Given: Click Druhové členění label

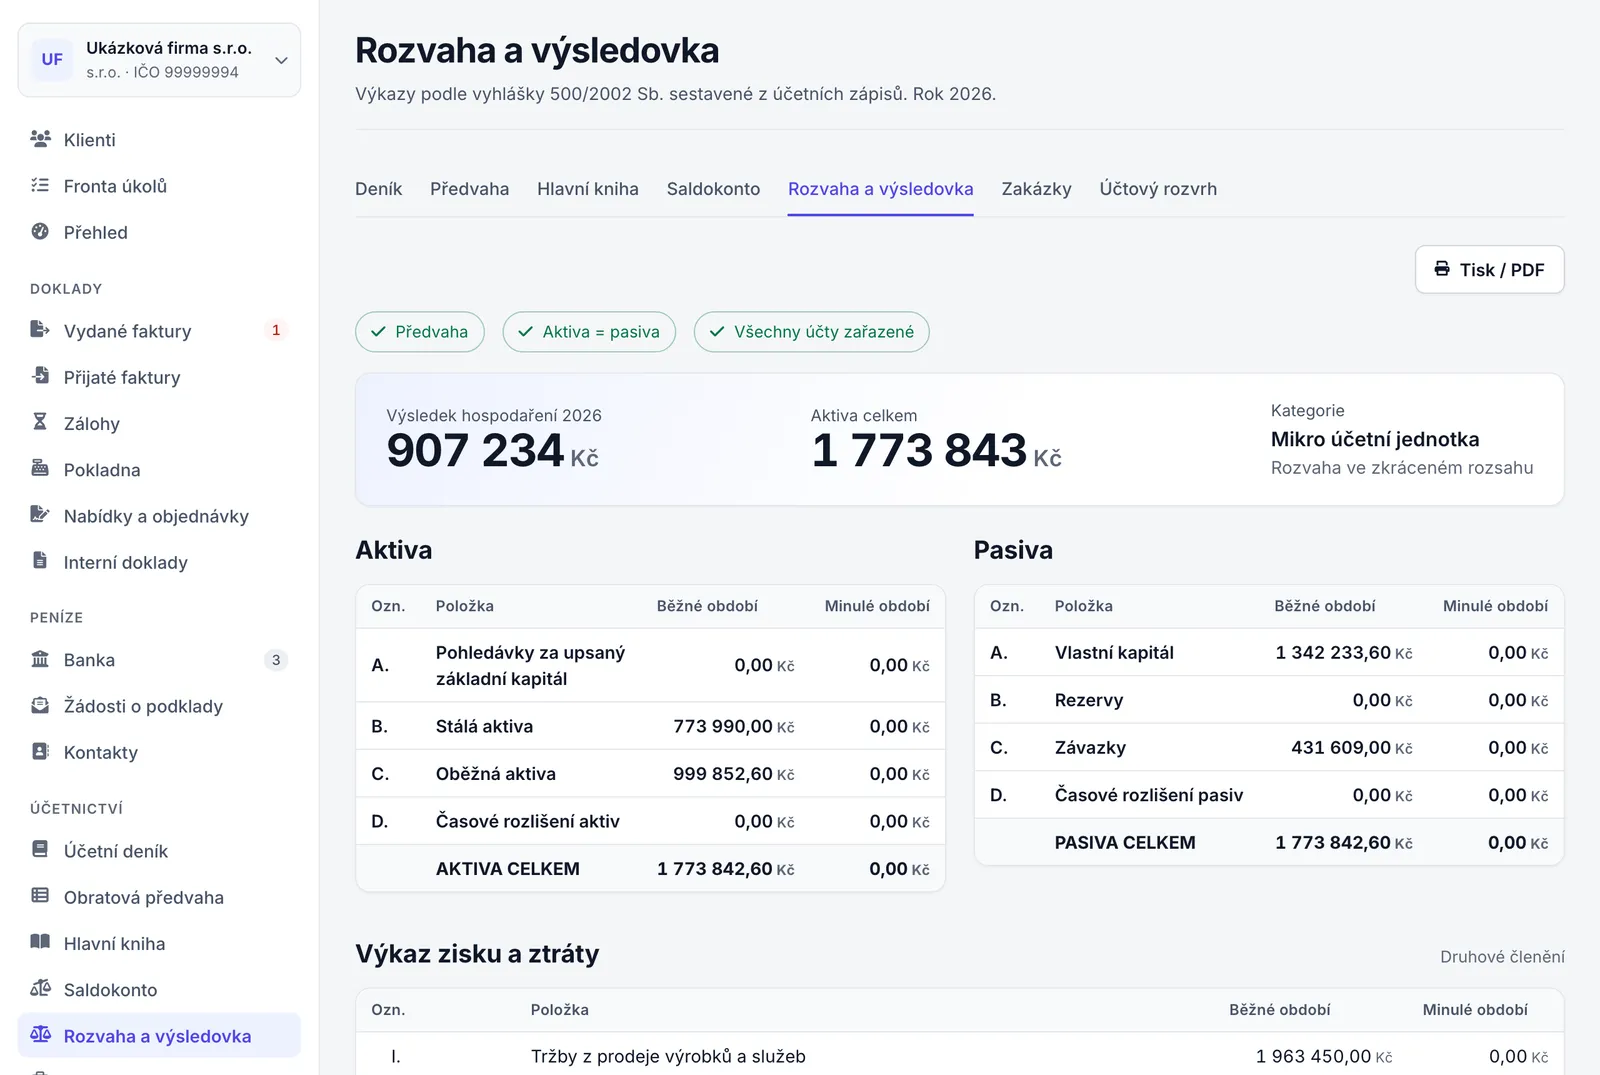Looking at the screenshot, I should tap(1502, 957).
